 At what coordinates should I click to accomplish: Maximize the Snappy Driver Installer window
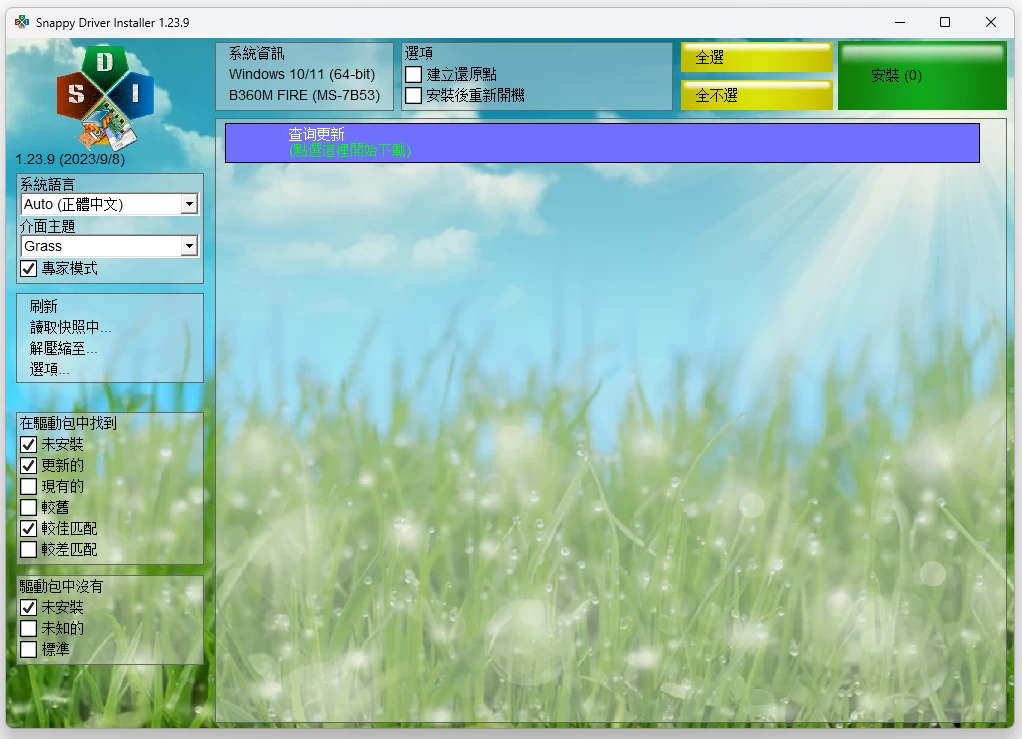[x=944, y=22]
